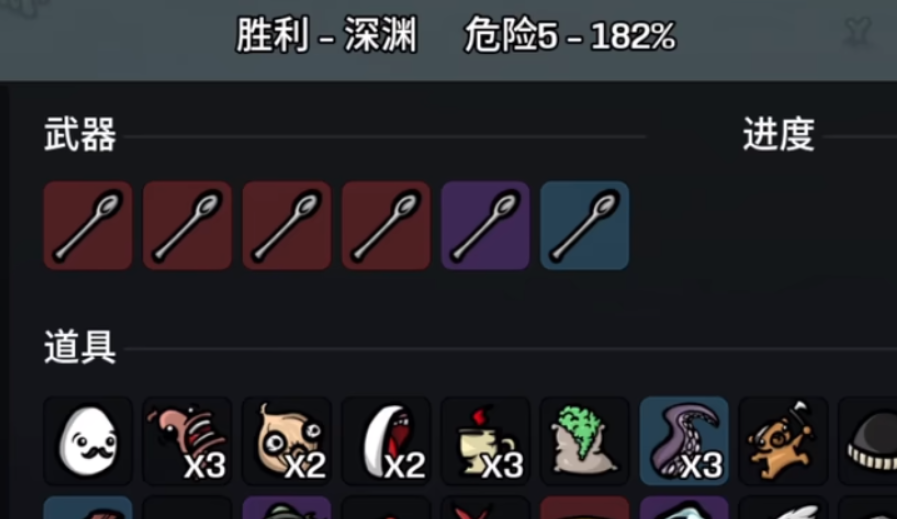Inspect the mustached egg item
The width and height of the screenshot is (897, 519).
[88, 441]
